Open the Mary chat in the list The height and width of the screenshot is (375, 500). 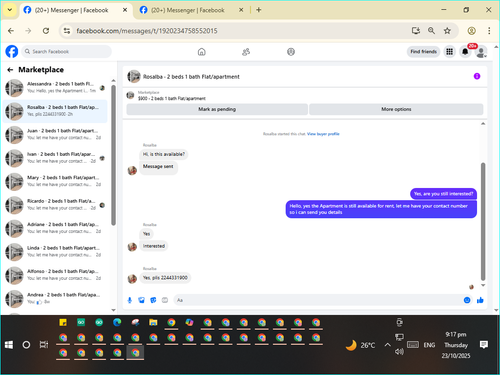pos(55,181)
